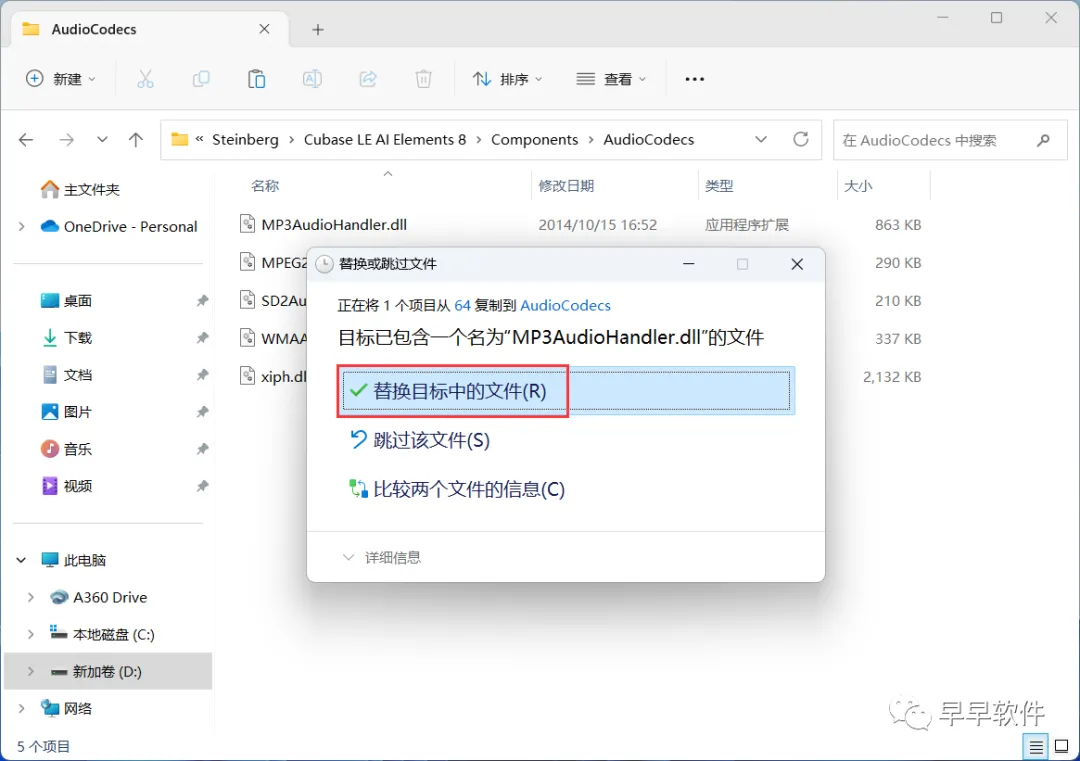The height and width of the screenshot is (761, 1080).
Task: Open the three-dot more options menu
Action: click(x=694, y=79)
